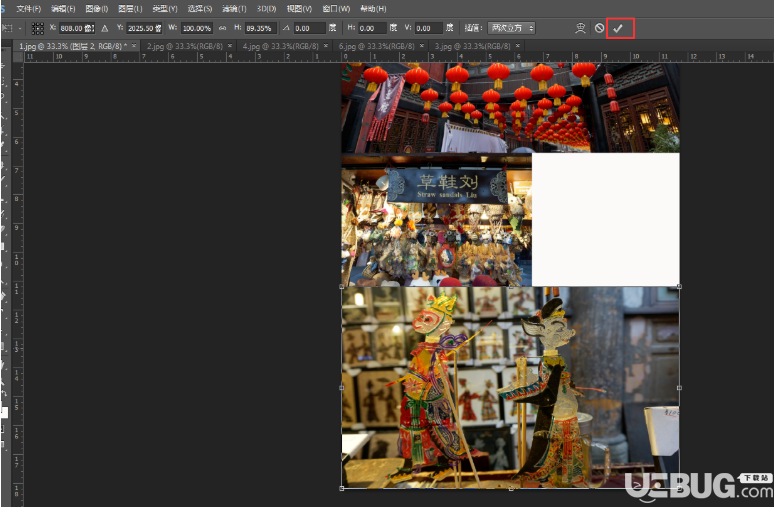Switch to the 3.jpg document tab
The height and width of the screenshot is (507, 774).
472,46
